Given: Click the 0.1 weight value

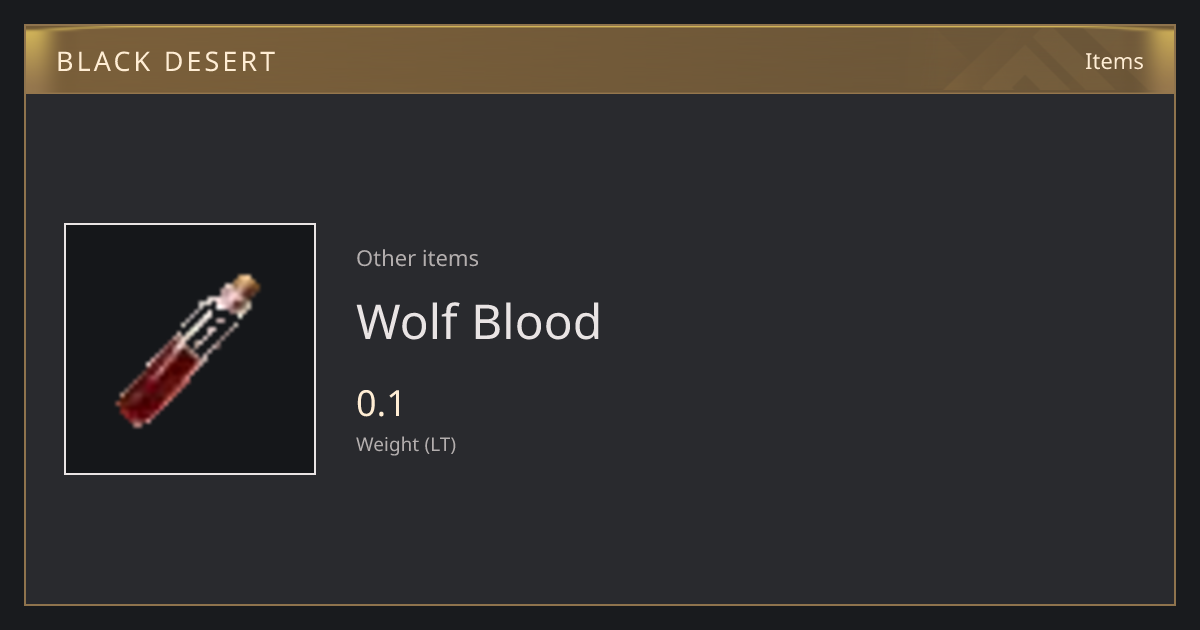Looking at the screenshot, I should [380, 403].
